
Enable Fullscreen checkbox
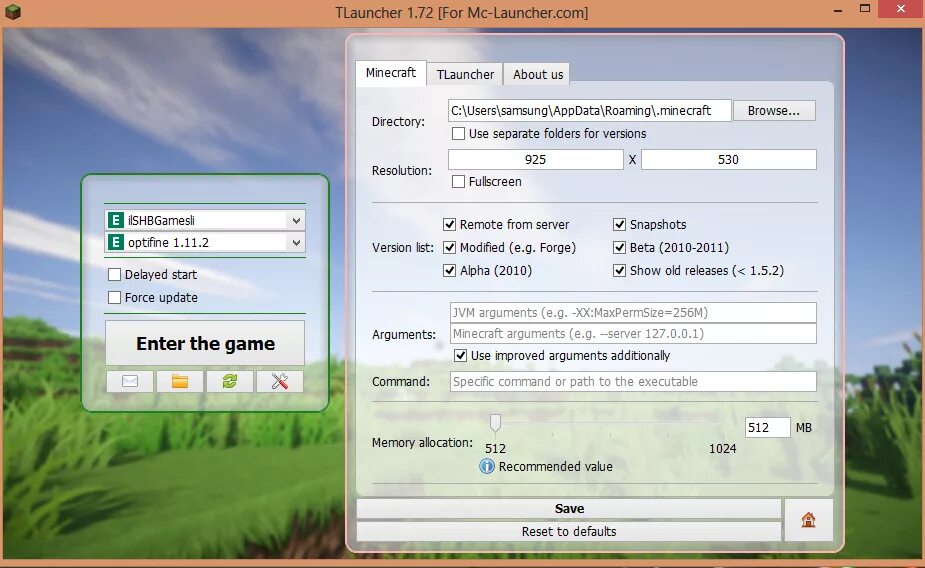[458, 182]
